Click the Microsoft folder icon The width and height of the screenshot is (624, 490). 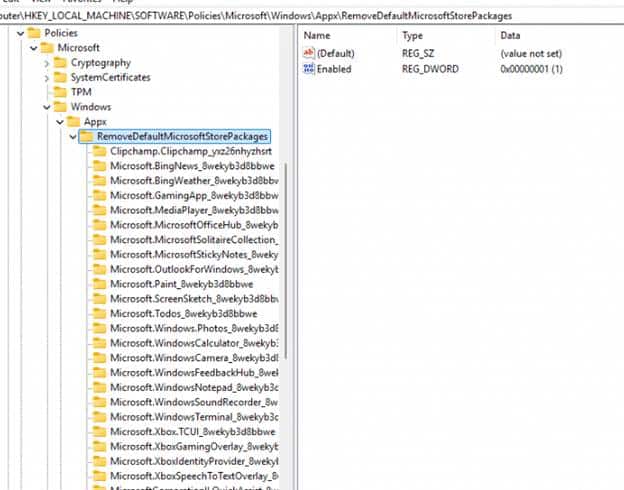click(x=47, y=48)
